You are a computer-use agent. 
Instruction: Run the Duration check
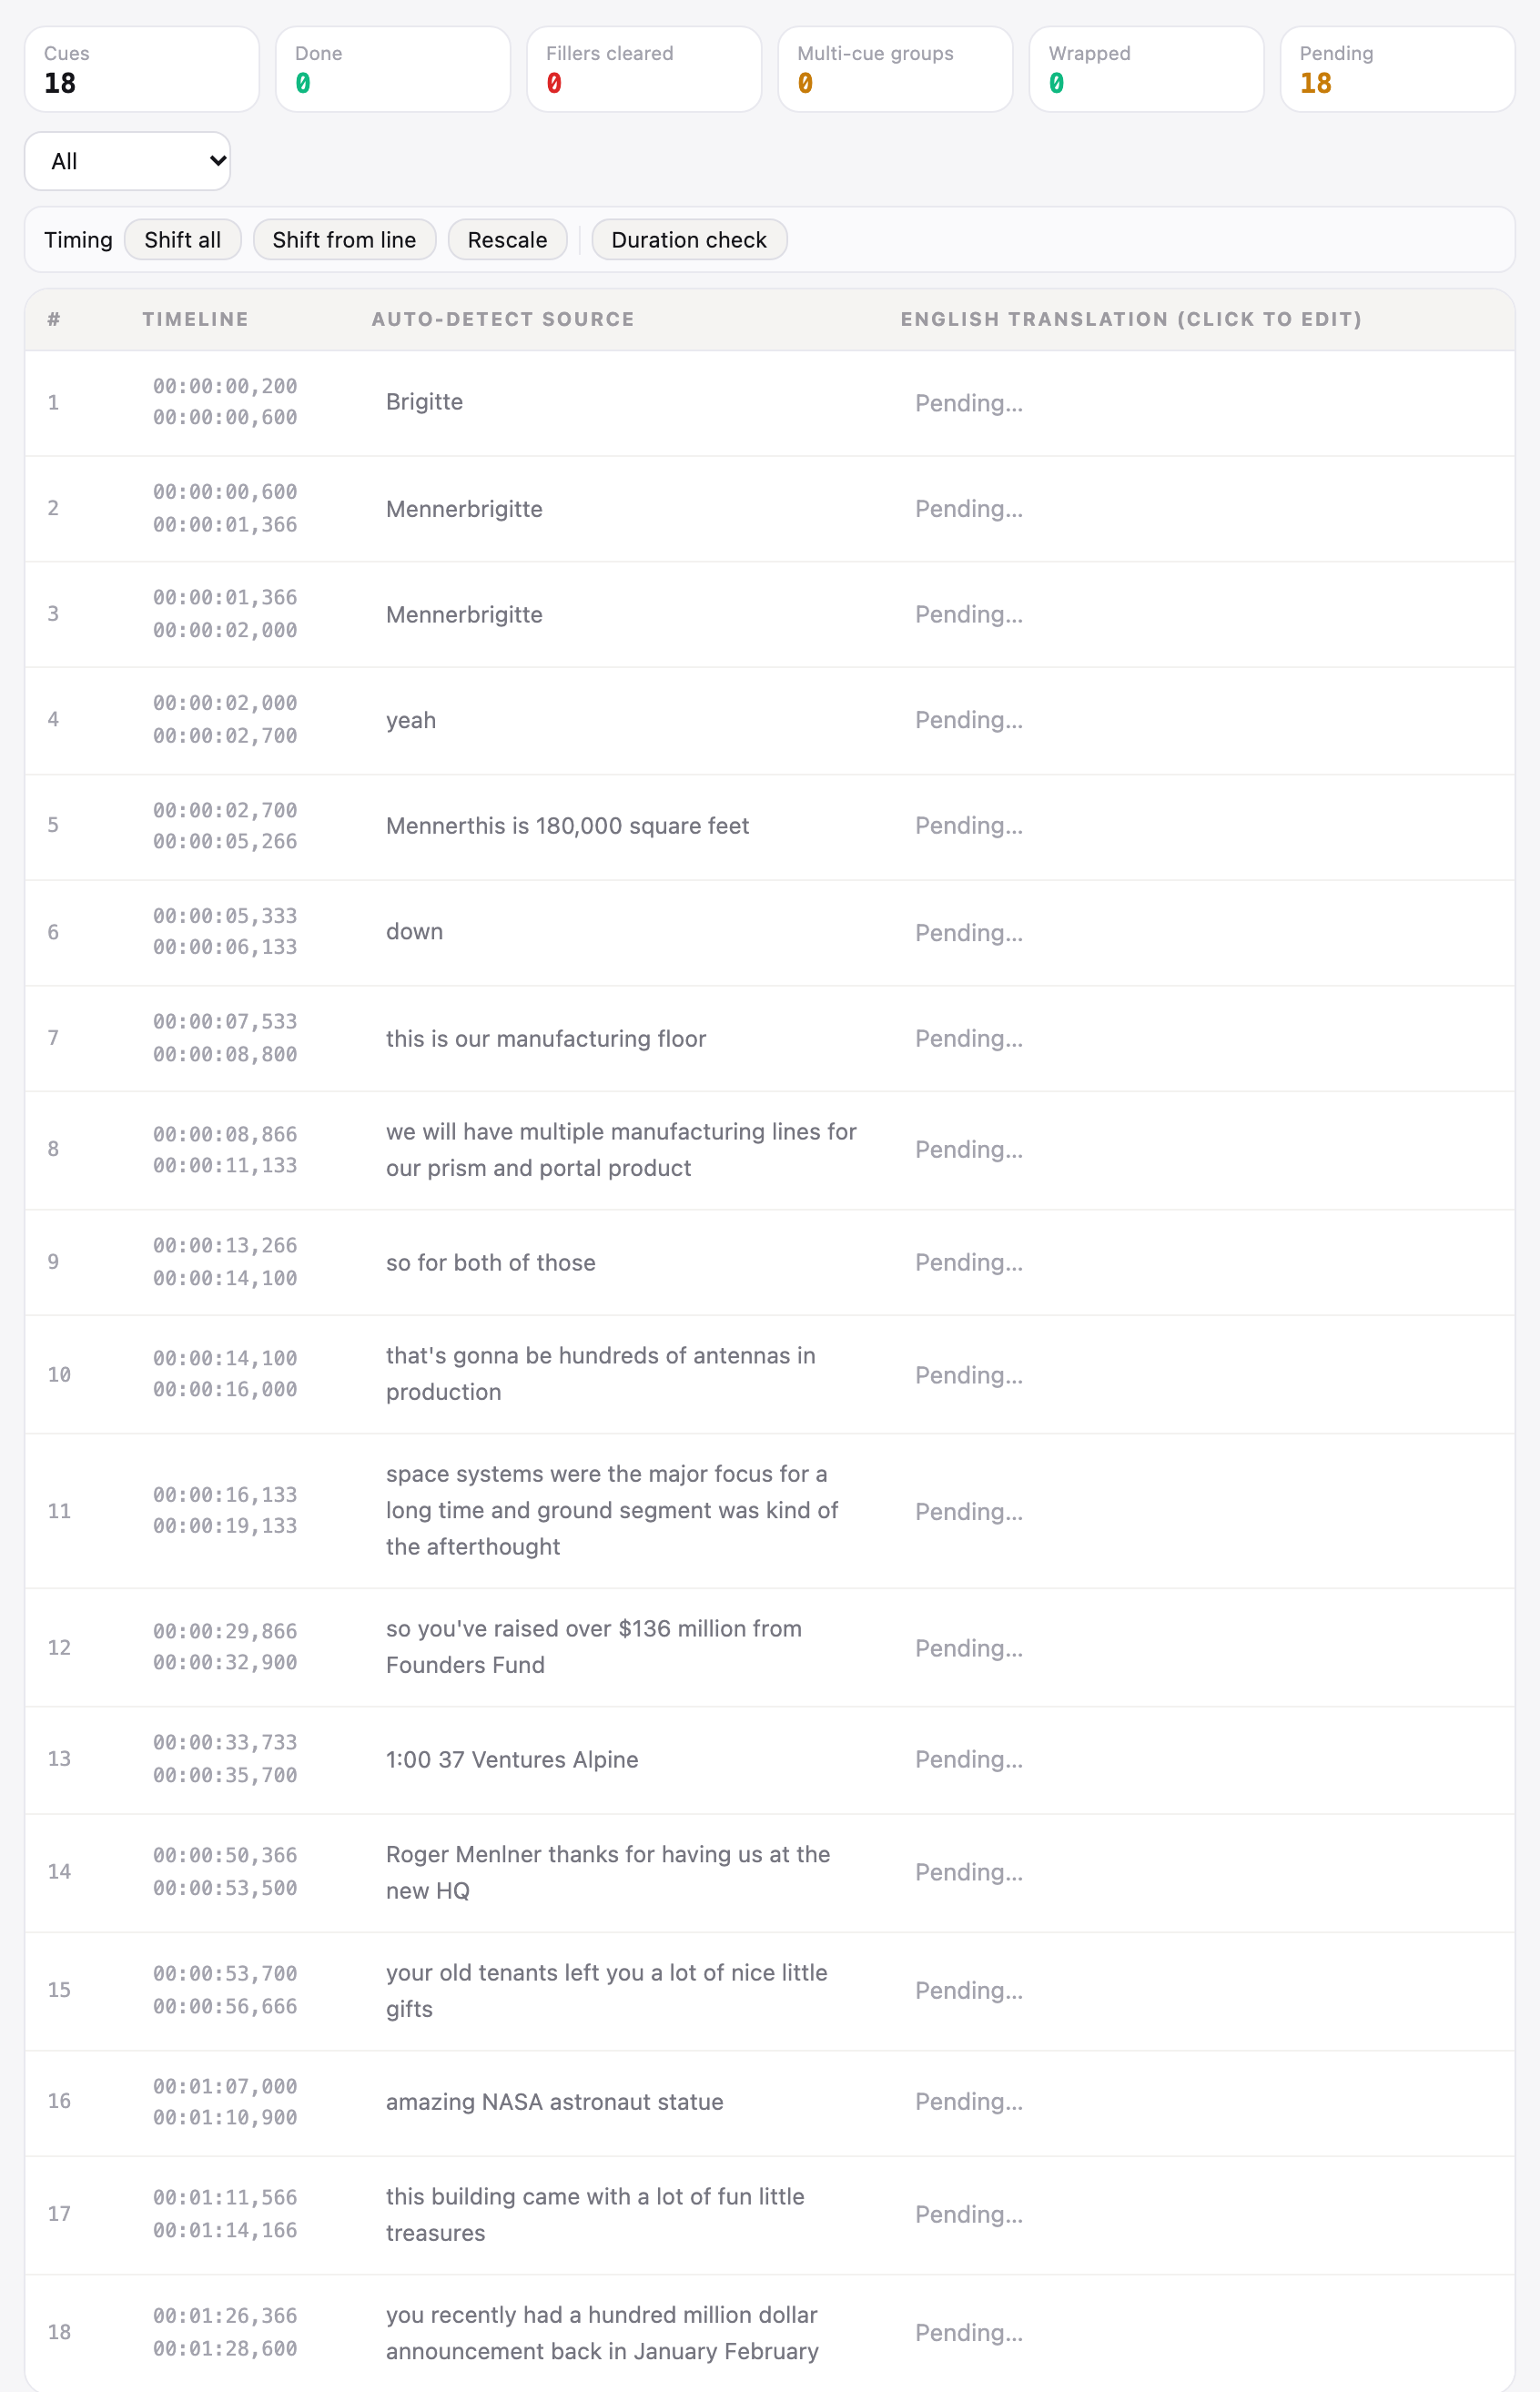click(x=689, y=240)
